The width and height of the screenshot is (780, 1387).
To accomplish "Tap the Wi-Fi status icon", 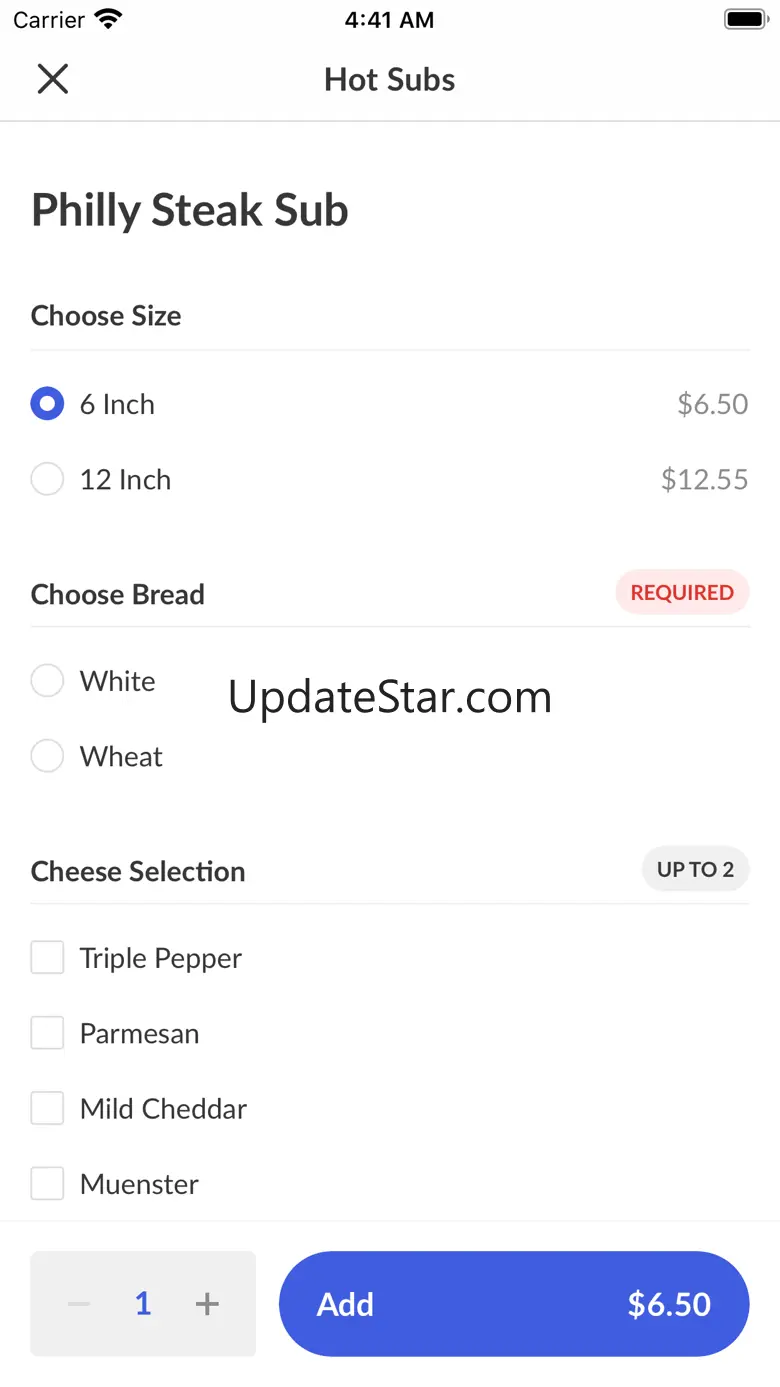I will pyautogui.click(x=108, y=19).
